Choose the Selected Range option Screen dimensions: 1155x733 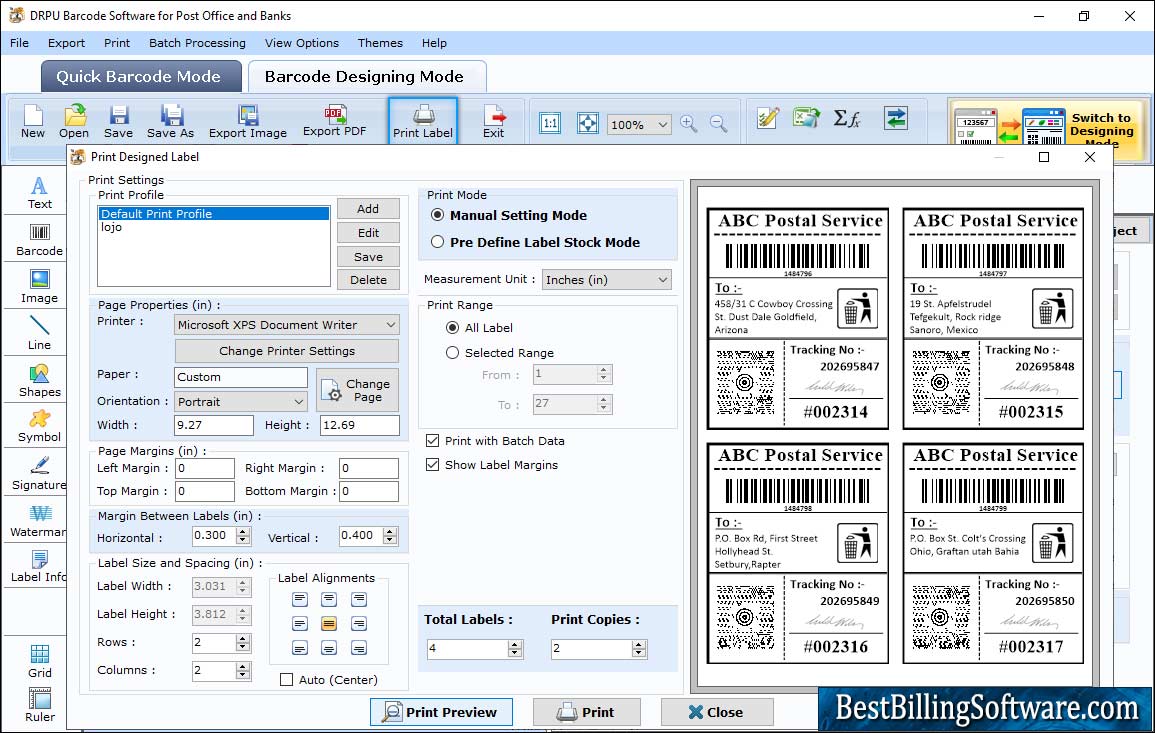[x=452, y=353]
